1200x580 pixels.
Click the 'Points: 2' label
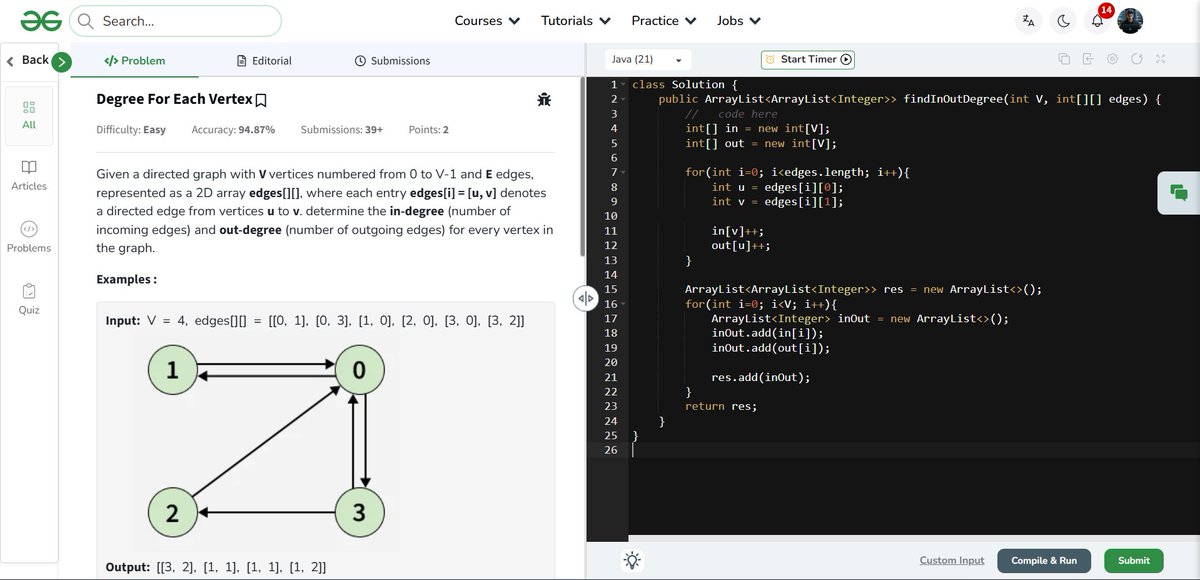pyautogui.click(x=429, y=130)
